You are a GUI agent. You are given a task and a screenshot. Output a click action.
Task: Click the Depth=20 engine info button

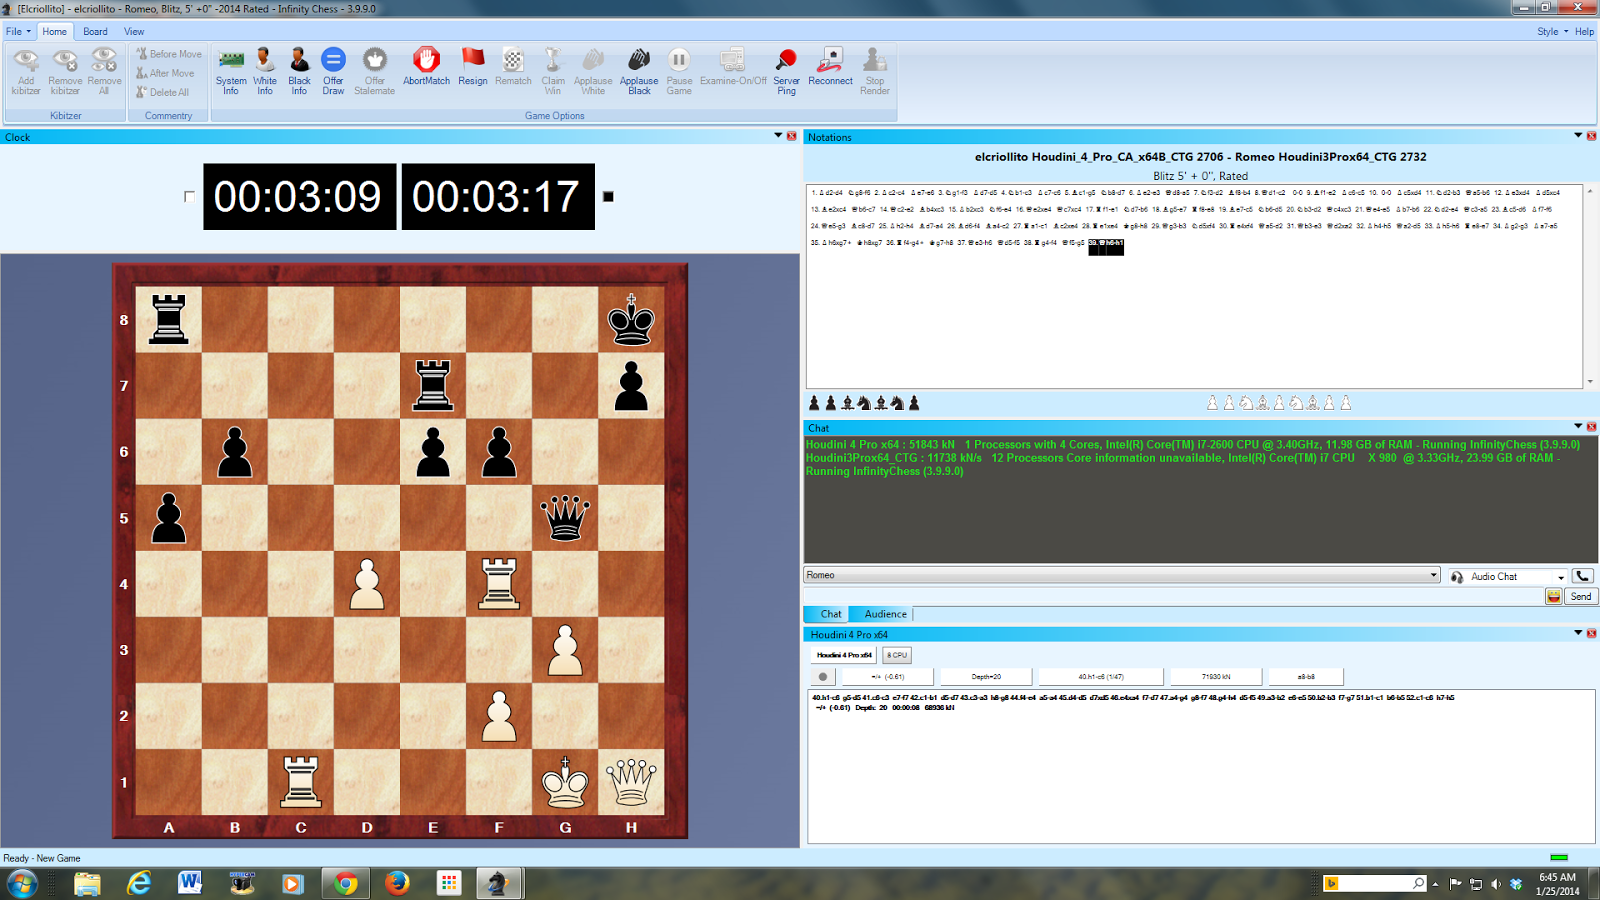tap(985, 677)
